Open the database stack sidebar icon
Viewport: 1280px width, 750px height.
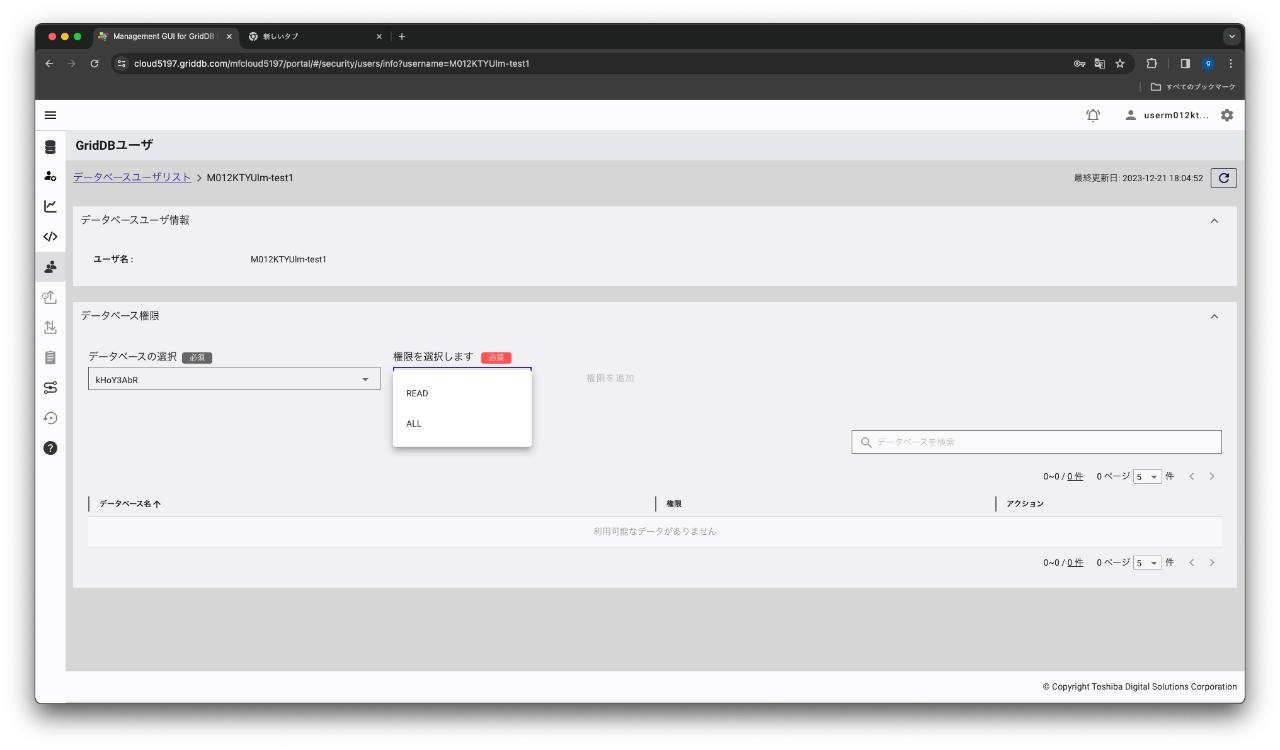click(x=50, y=147)
